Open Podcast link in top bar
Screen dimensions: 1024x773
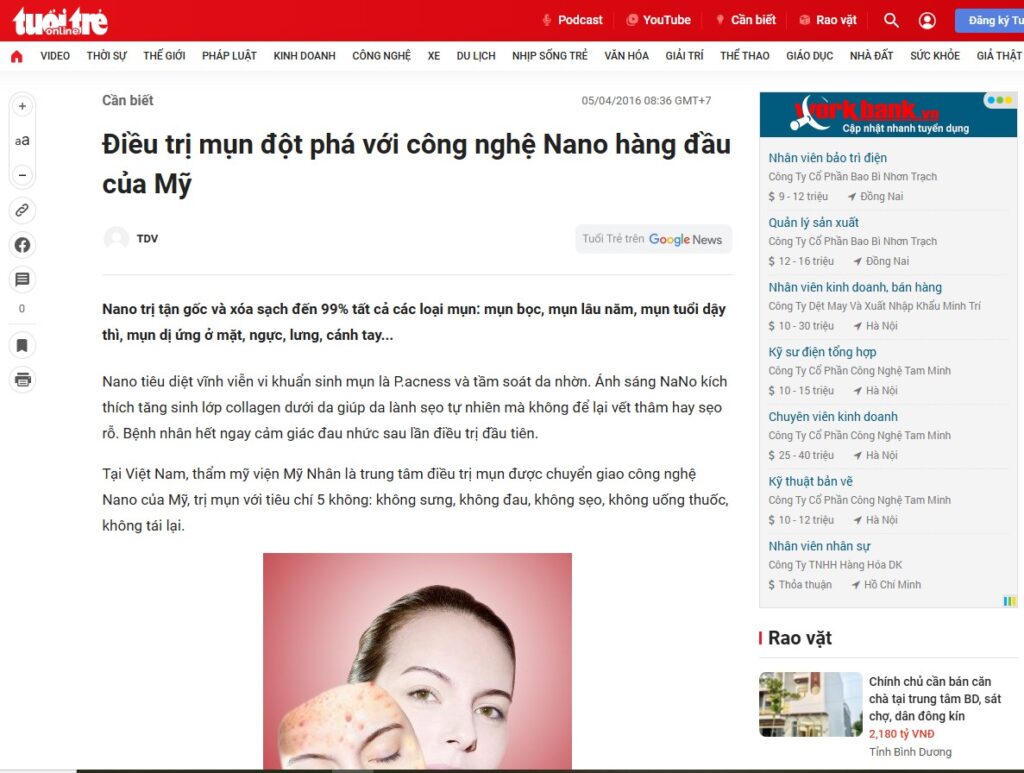pyautogui.click(x=572, y=20)
